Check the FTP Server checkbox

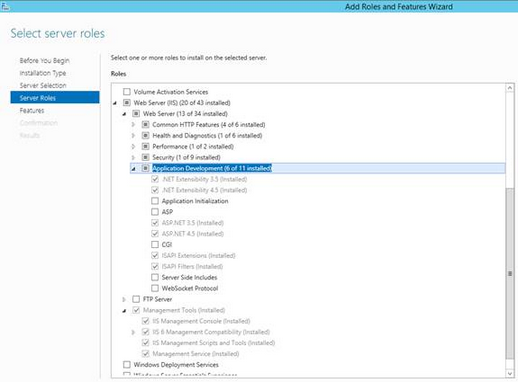[x=136, y=299]
